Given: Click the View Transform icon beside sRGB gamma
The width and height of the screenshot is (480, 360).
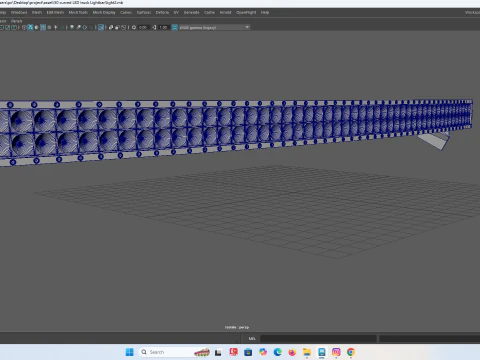Looking at the screenshot, I should point(174,27).
